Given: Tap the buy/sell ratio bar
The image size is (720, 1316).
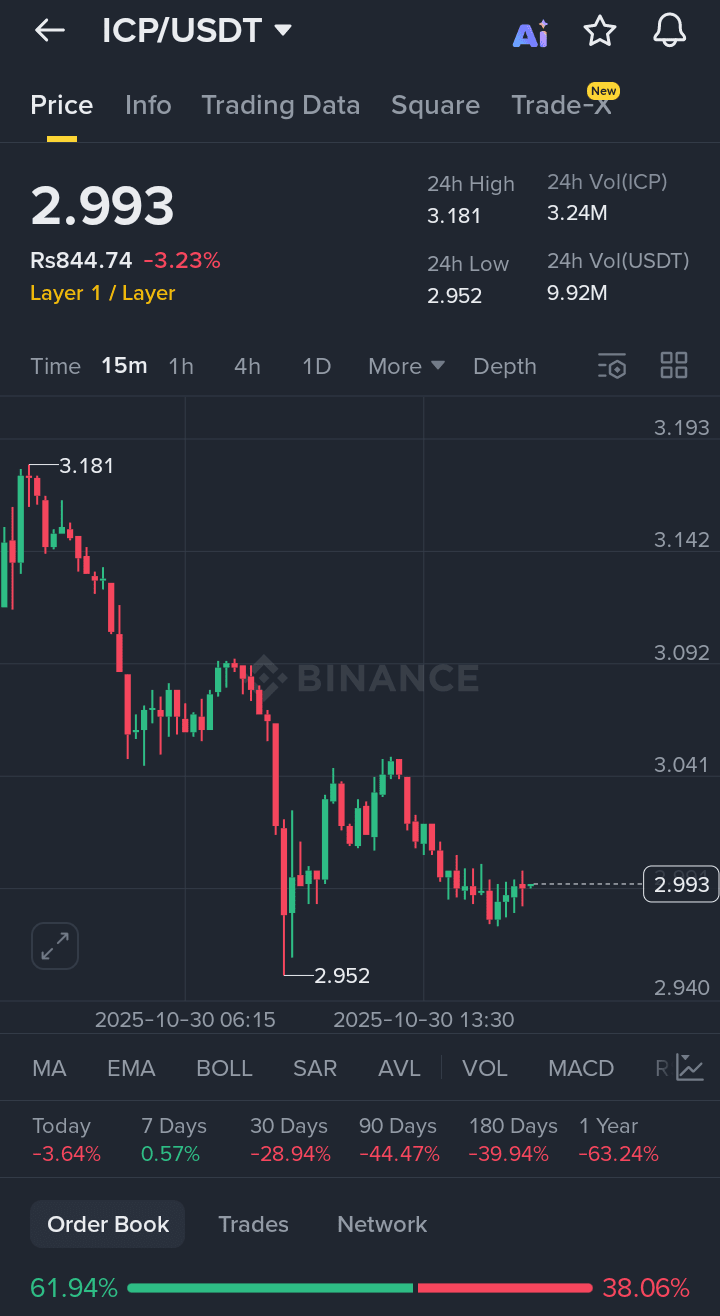Looking at the screenshot, I should [x=360, y=1288].
